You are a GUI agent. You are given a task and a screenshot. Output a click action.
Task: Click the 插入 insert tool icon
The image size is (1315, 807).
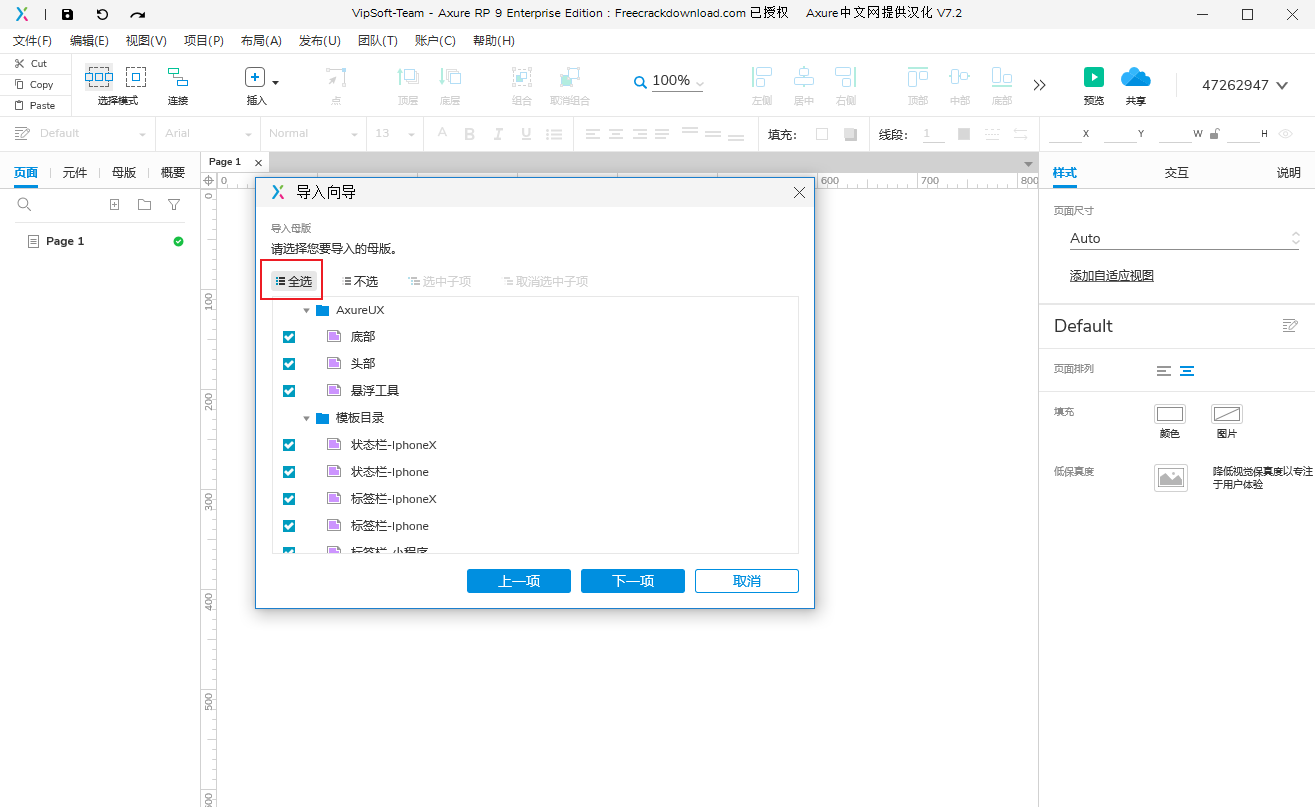(x=255, y=77)
